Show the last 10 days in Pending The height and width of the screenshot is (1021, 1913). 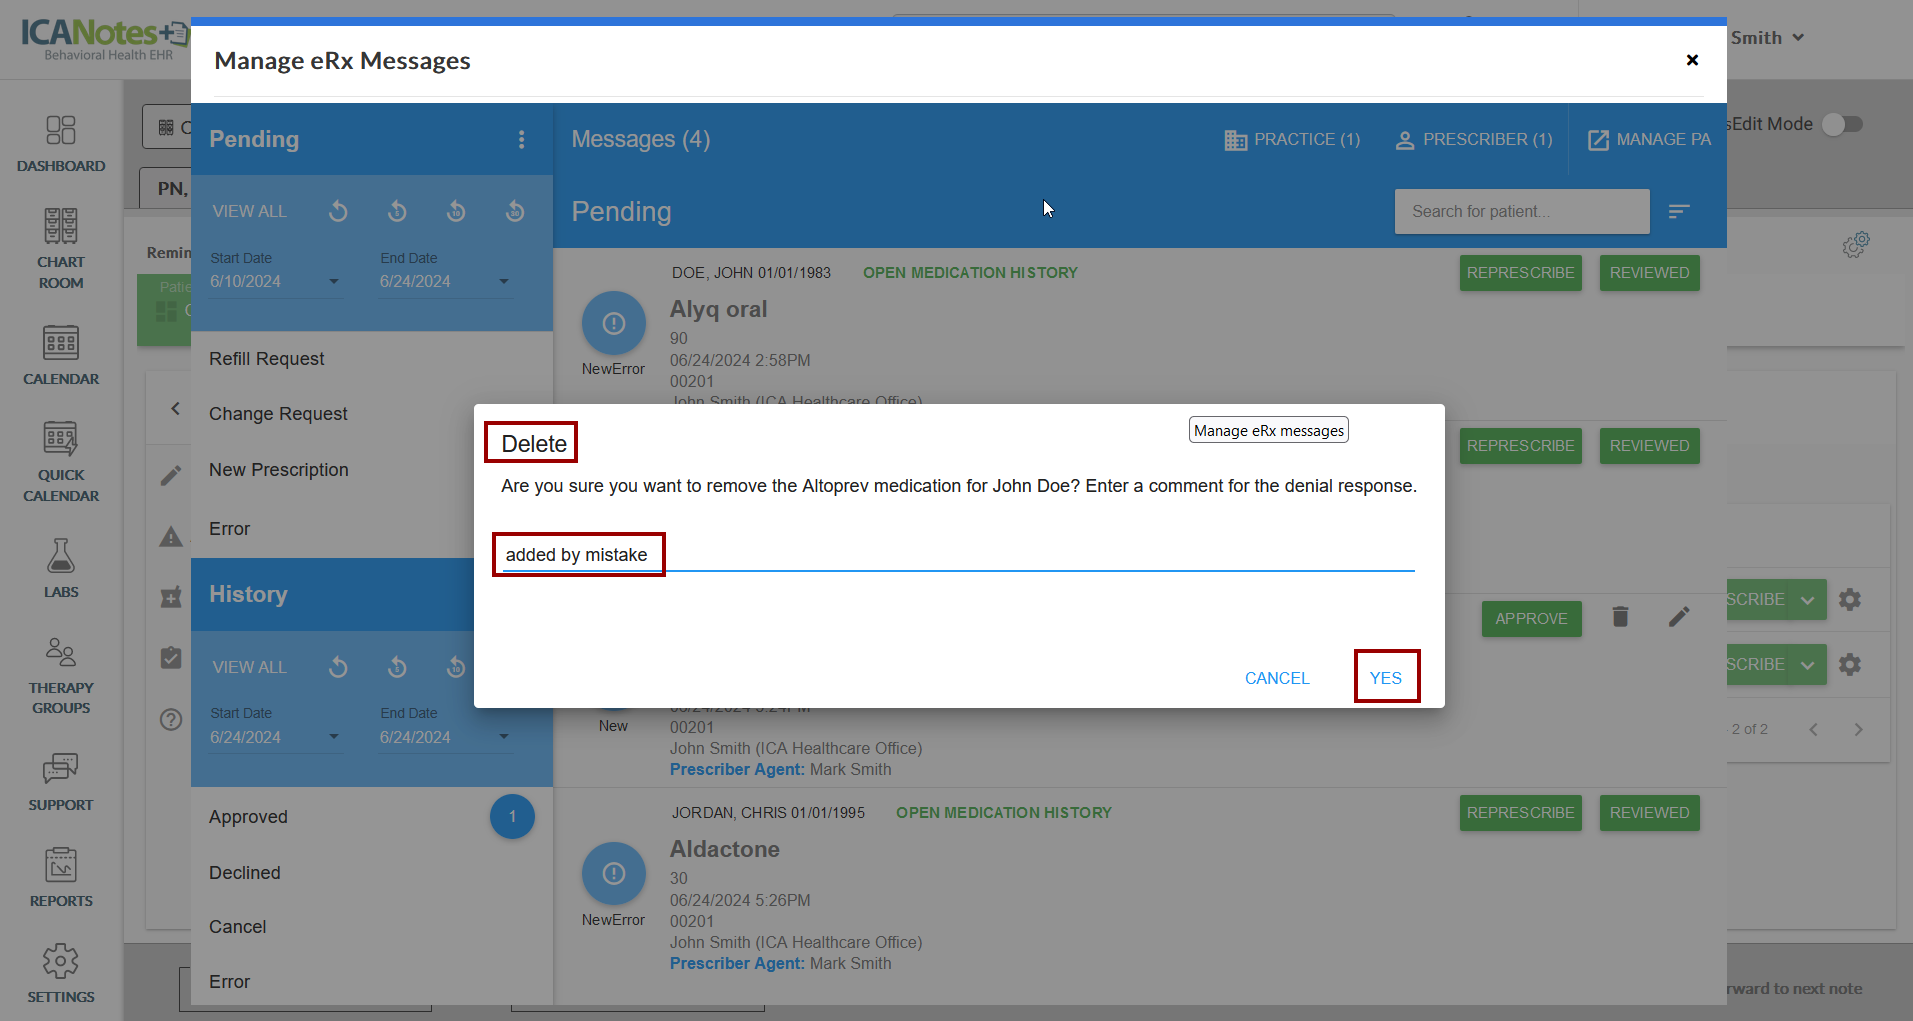coord(456,211)
